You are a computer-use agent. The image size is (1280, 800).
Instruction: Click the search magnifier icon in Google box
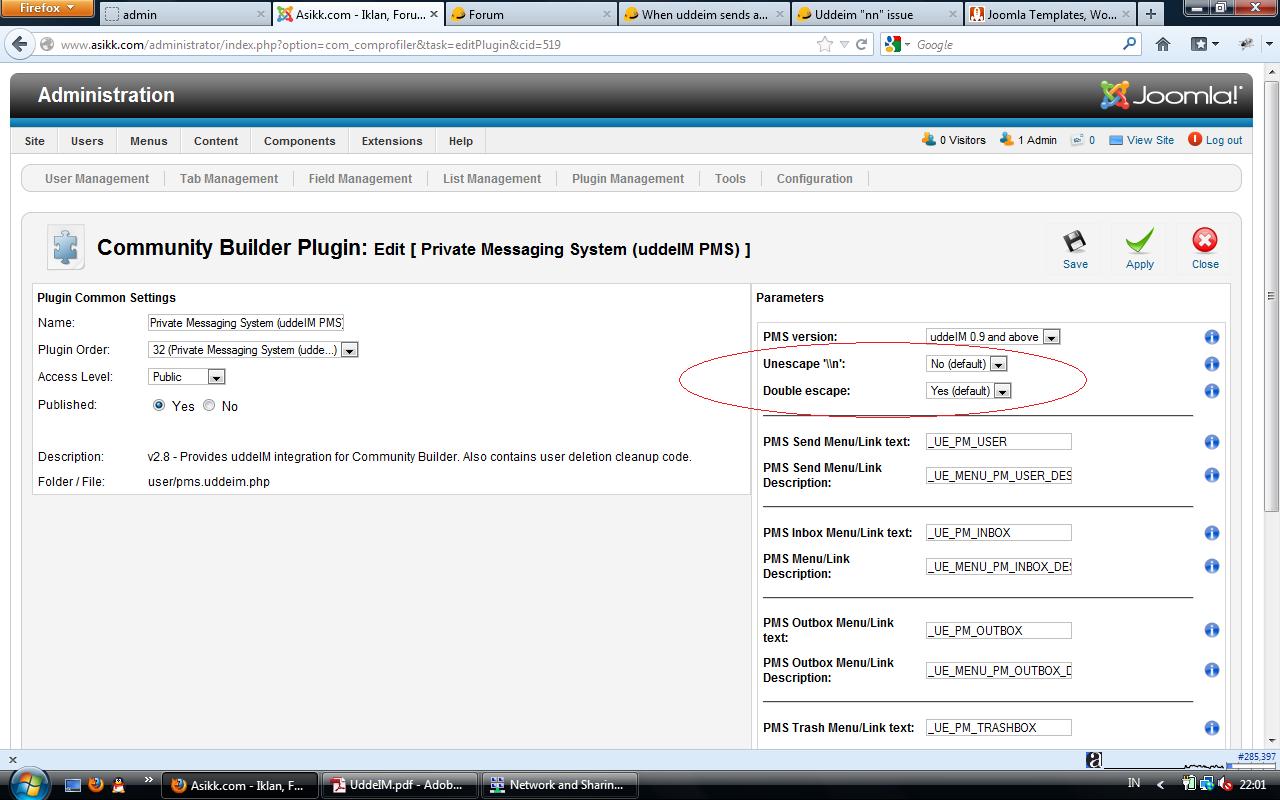tap(1129, 44)
